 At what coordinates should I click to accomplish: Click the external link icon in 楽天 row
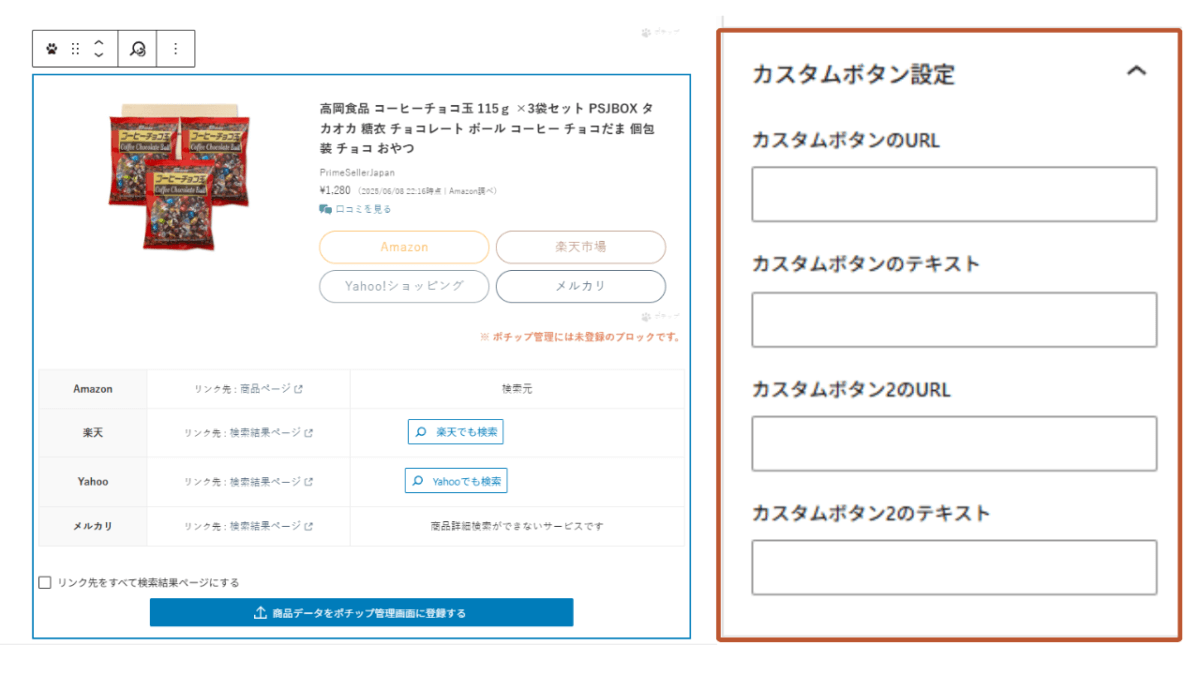308,433
